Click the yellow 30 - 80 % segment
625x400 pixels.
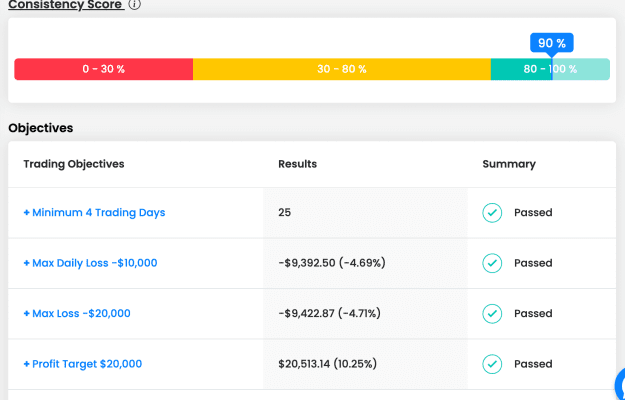342,69
